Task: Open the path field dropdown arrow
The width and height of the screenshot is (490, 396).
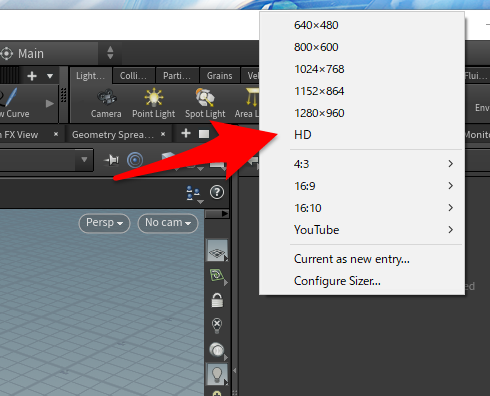Action: coord(84,160)
